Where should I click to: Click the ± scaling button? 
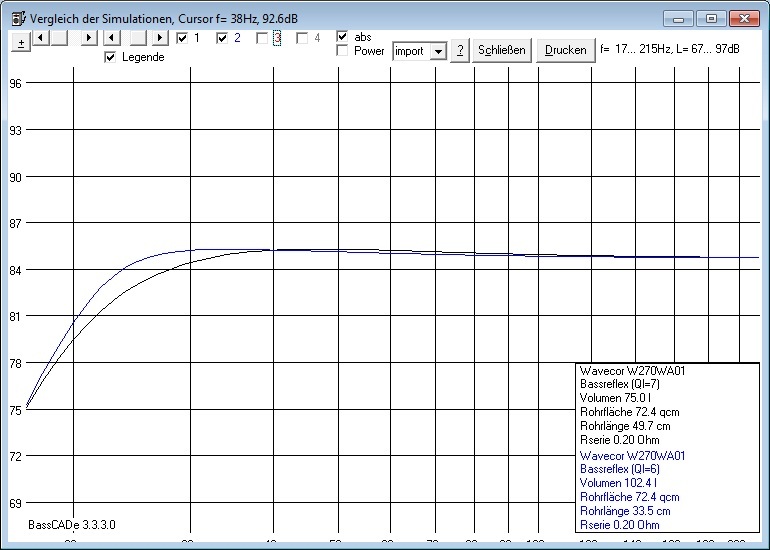[x=21, y=42]
